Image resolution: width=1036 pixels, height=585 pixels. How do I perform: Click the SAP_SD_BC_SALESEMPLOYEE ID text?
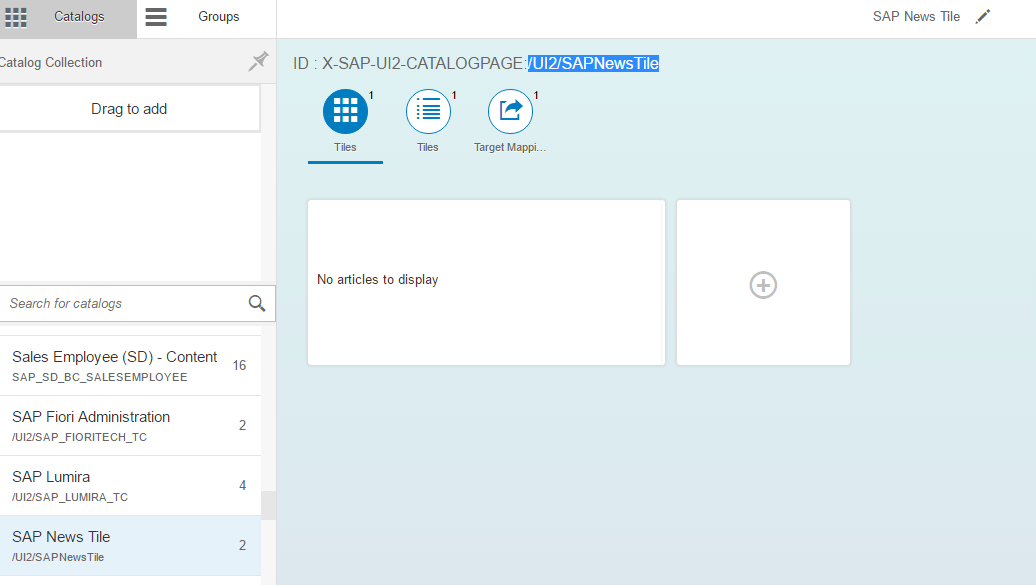[x=100, y=377]
